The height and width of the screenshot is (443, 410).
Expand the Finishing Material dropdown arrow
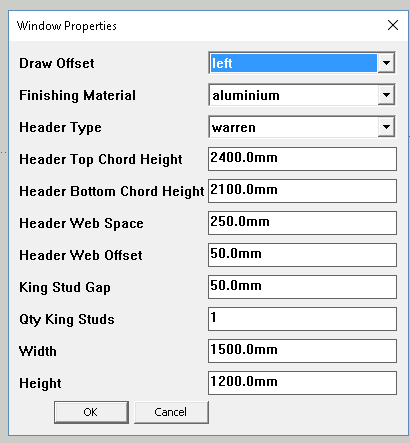click(x=386, y=95)
